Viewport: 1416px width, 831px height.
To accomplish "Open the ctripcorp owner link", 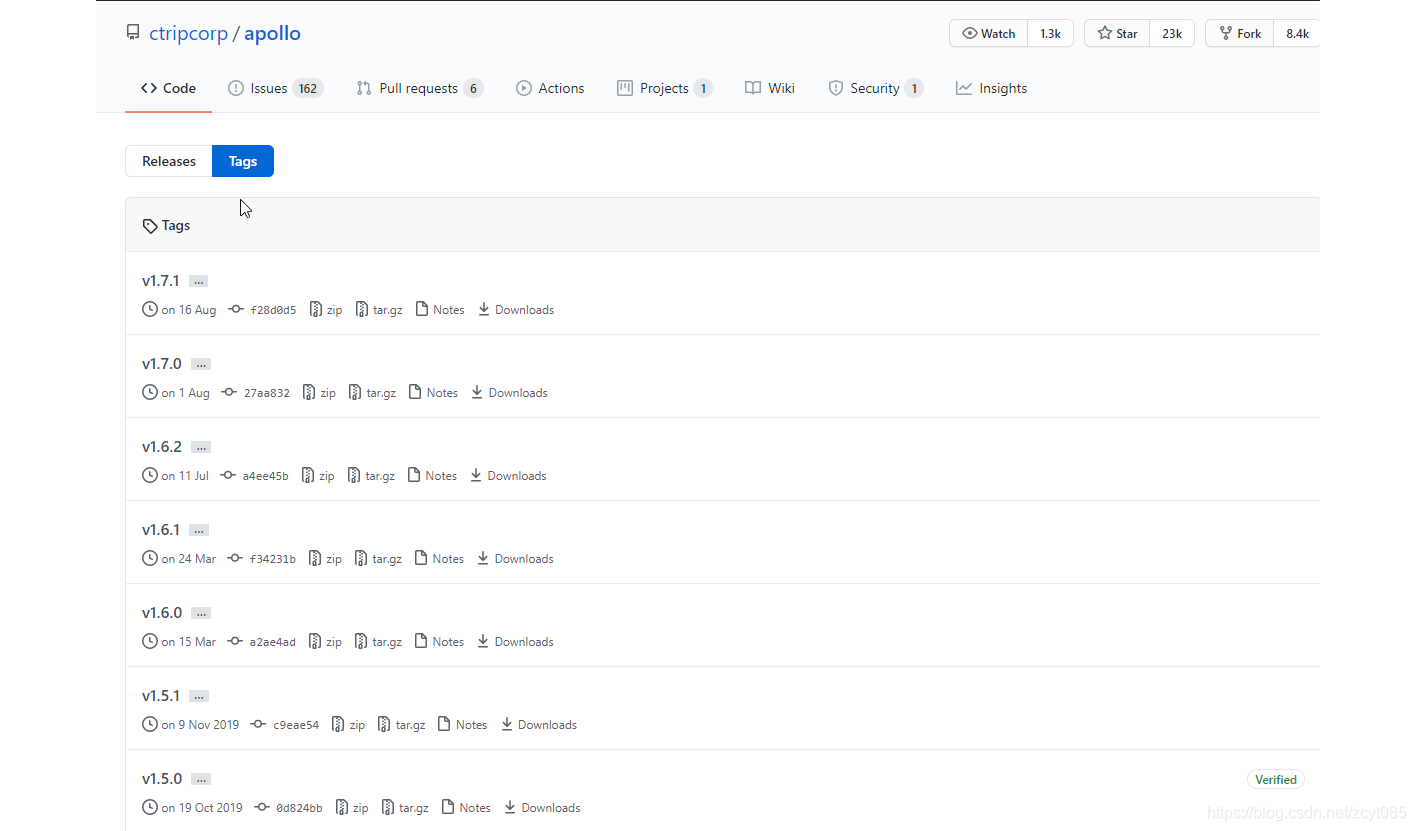I will click(188, 33).
